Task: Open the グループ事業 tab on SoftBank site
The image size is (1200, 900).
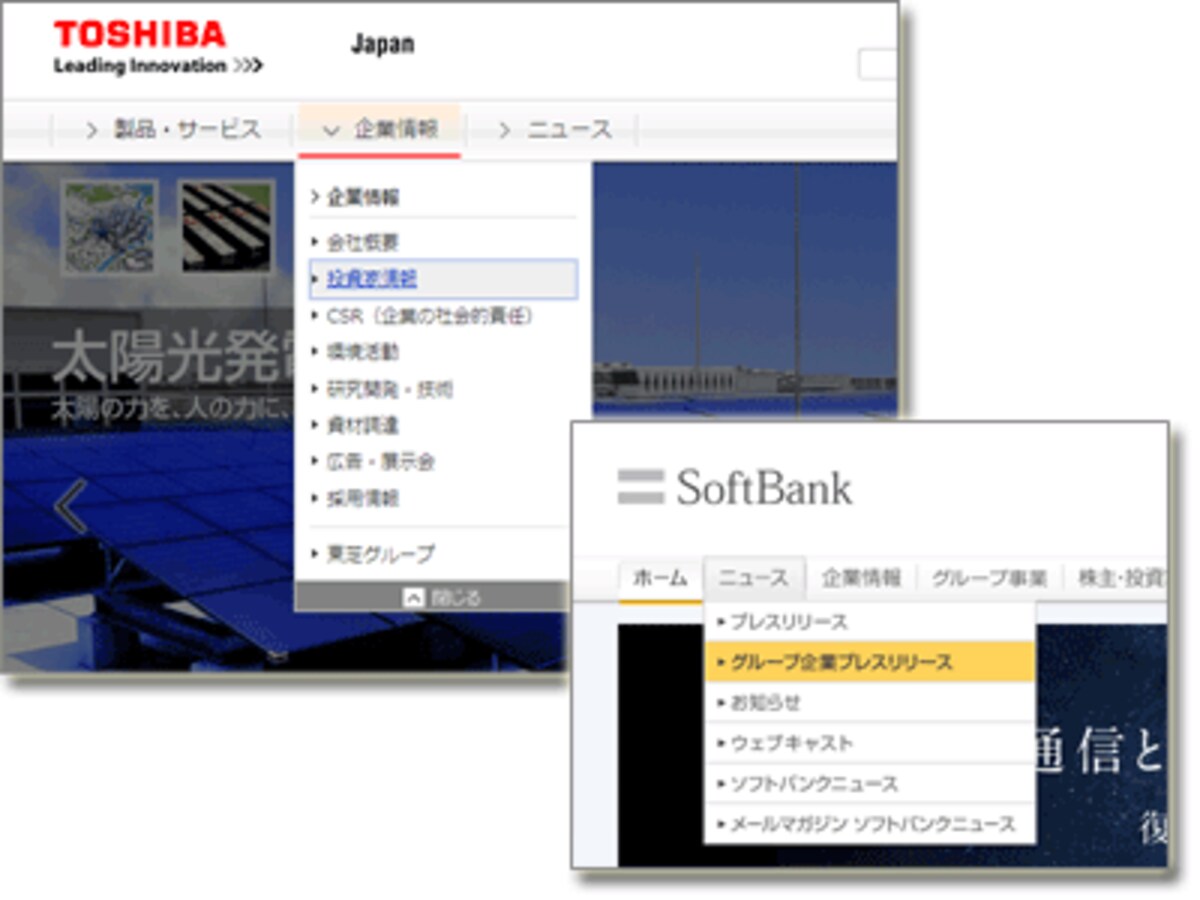Action: (989, 578)
